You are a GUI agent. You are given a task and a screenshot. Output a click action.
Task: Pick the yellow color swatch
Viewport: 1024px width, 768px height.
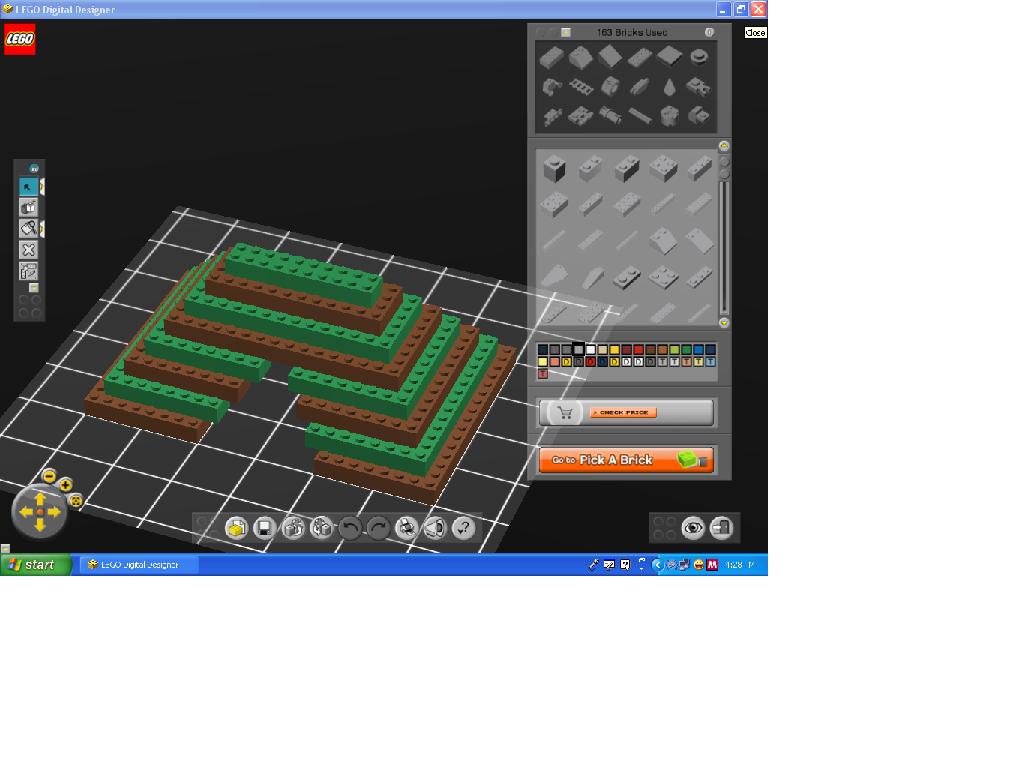pyautogui.click(x=615, y=350)
